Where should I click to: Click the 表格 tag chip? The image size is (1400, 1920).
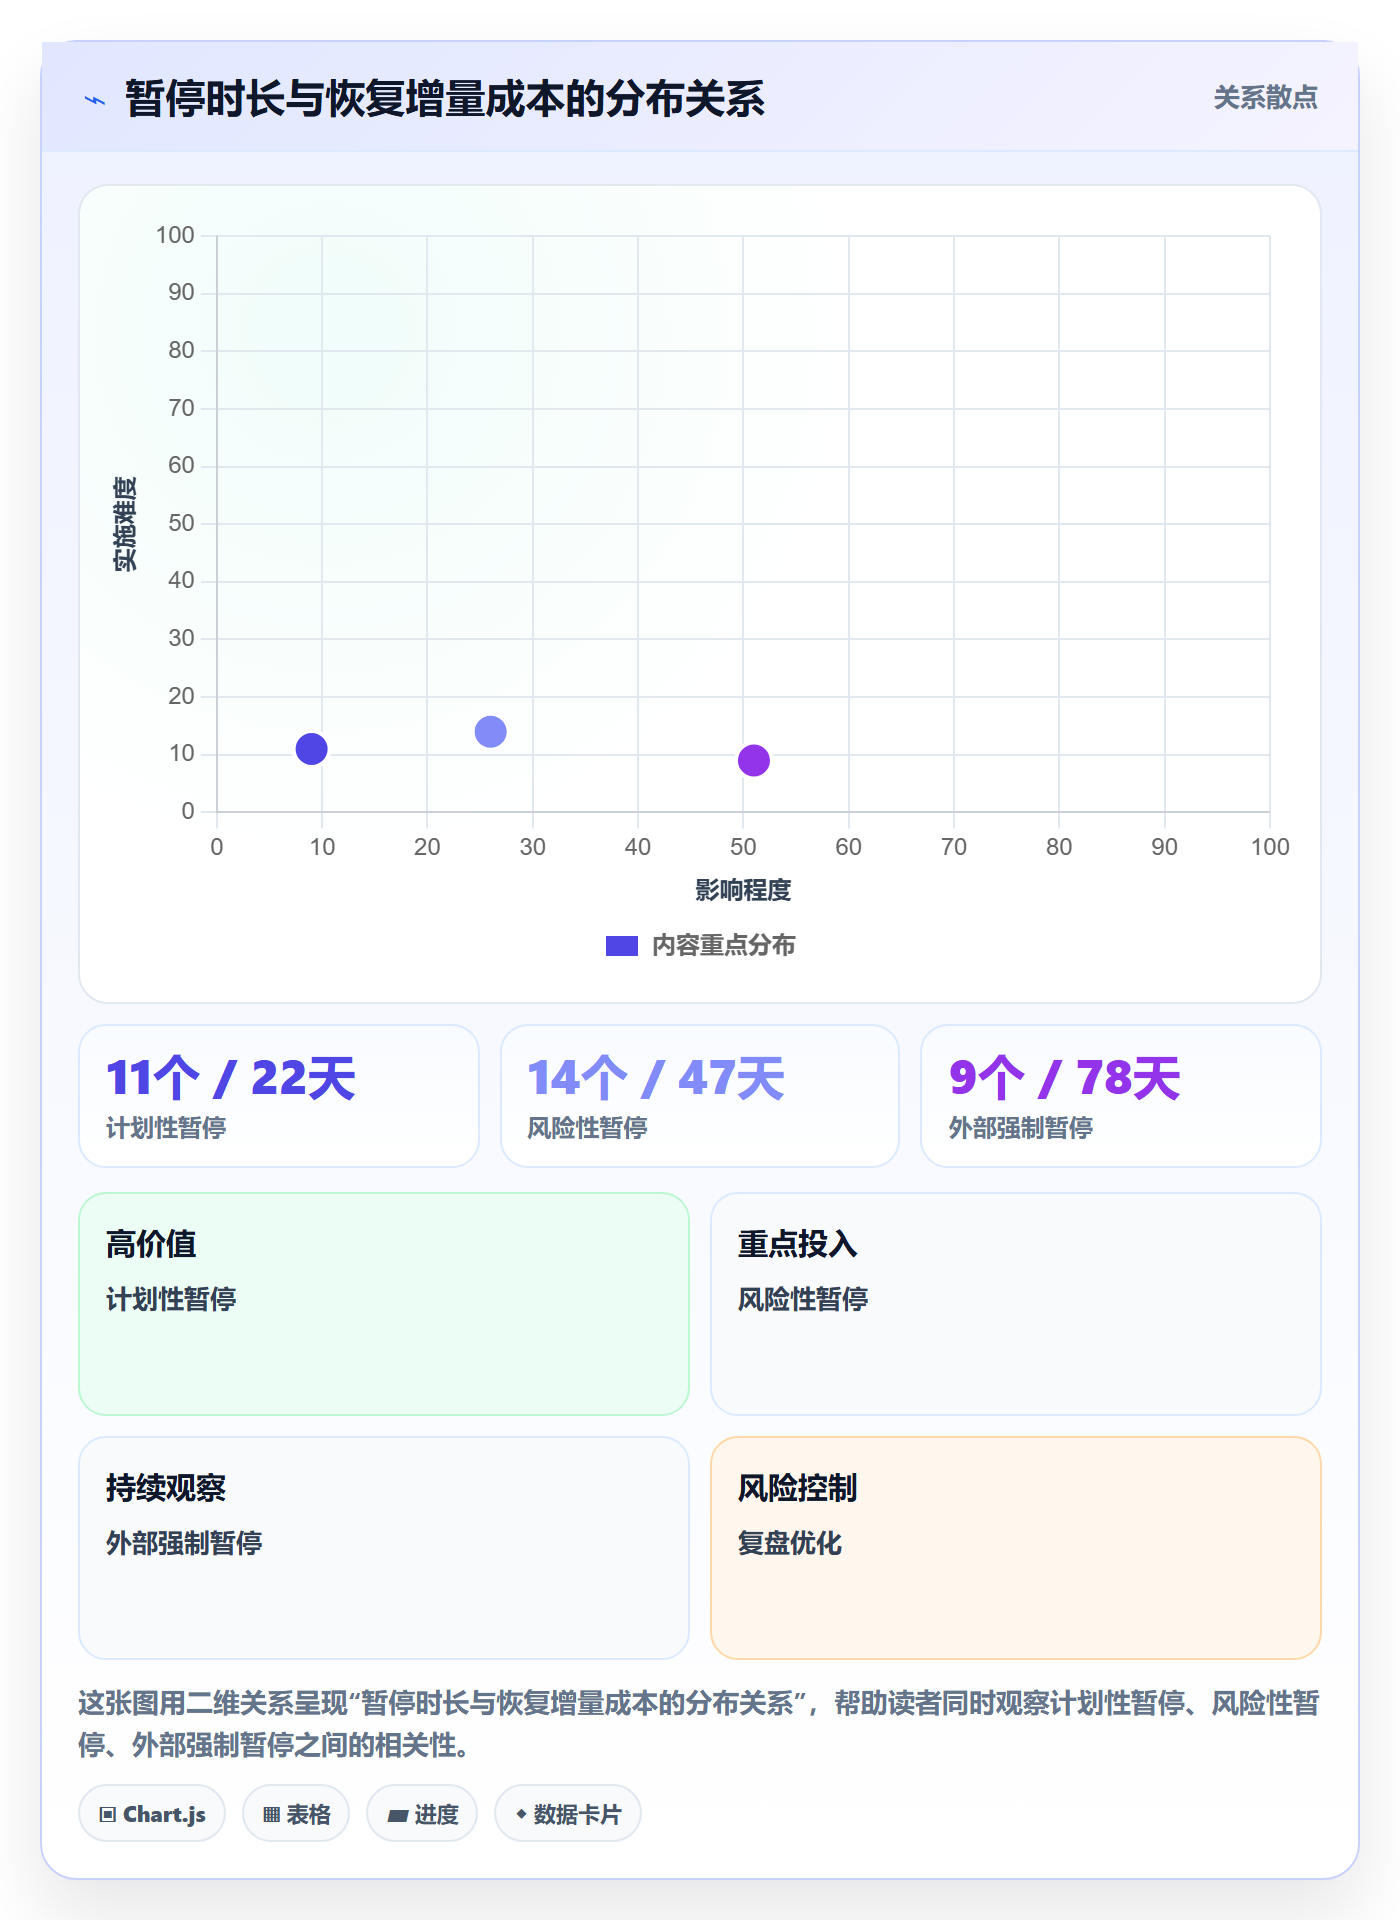point(296,1814)
